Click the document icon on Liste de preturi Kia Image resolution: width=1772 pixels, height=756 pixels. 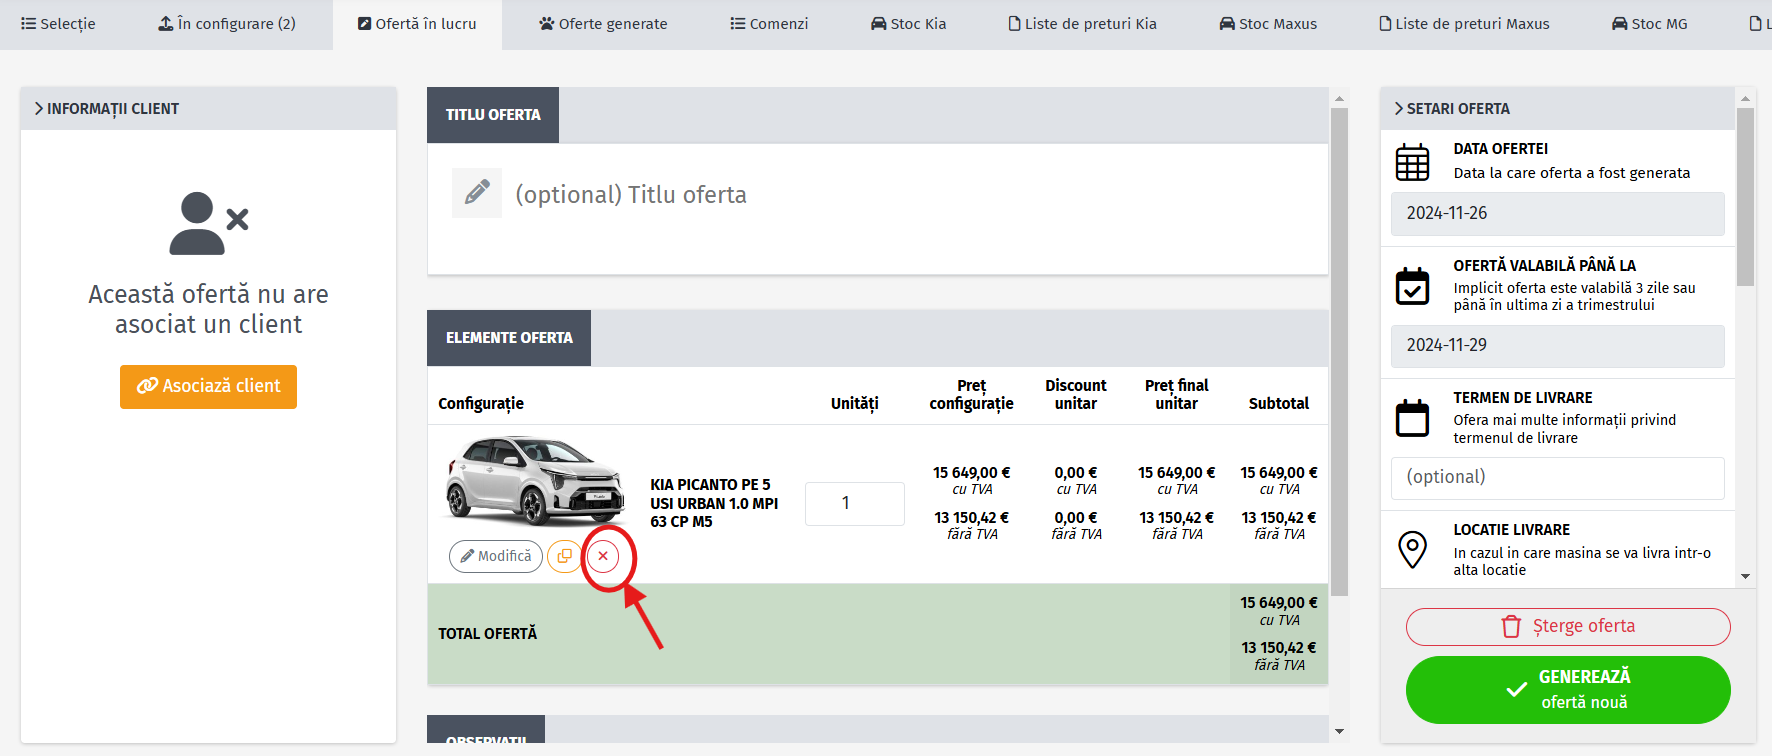[1015, 24]
